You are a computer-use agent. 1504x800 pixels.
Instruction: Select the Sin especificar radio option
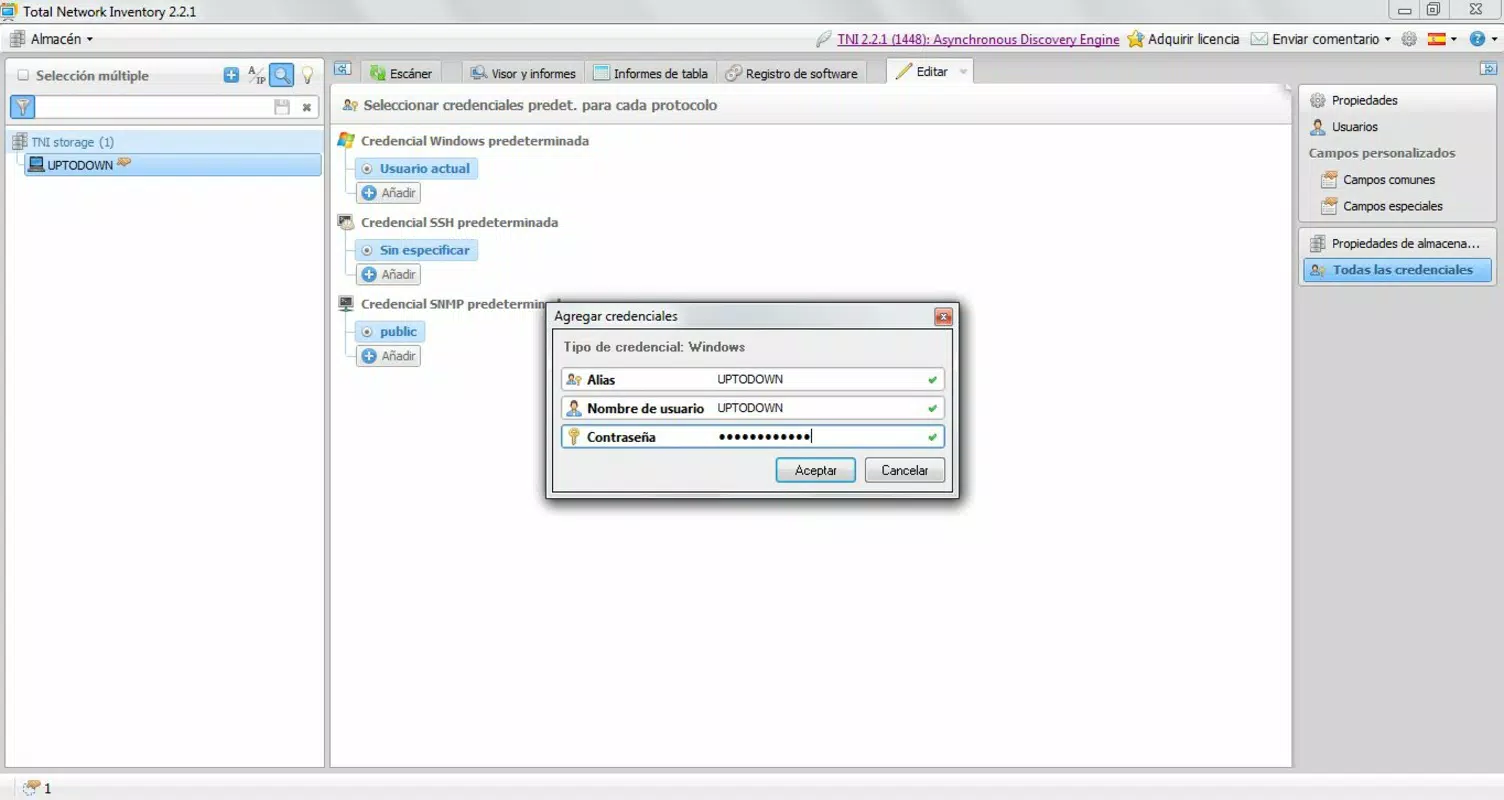point(367,250)
